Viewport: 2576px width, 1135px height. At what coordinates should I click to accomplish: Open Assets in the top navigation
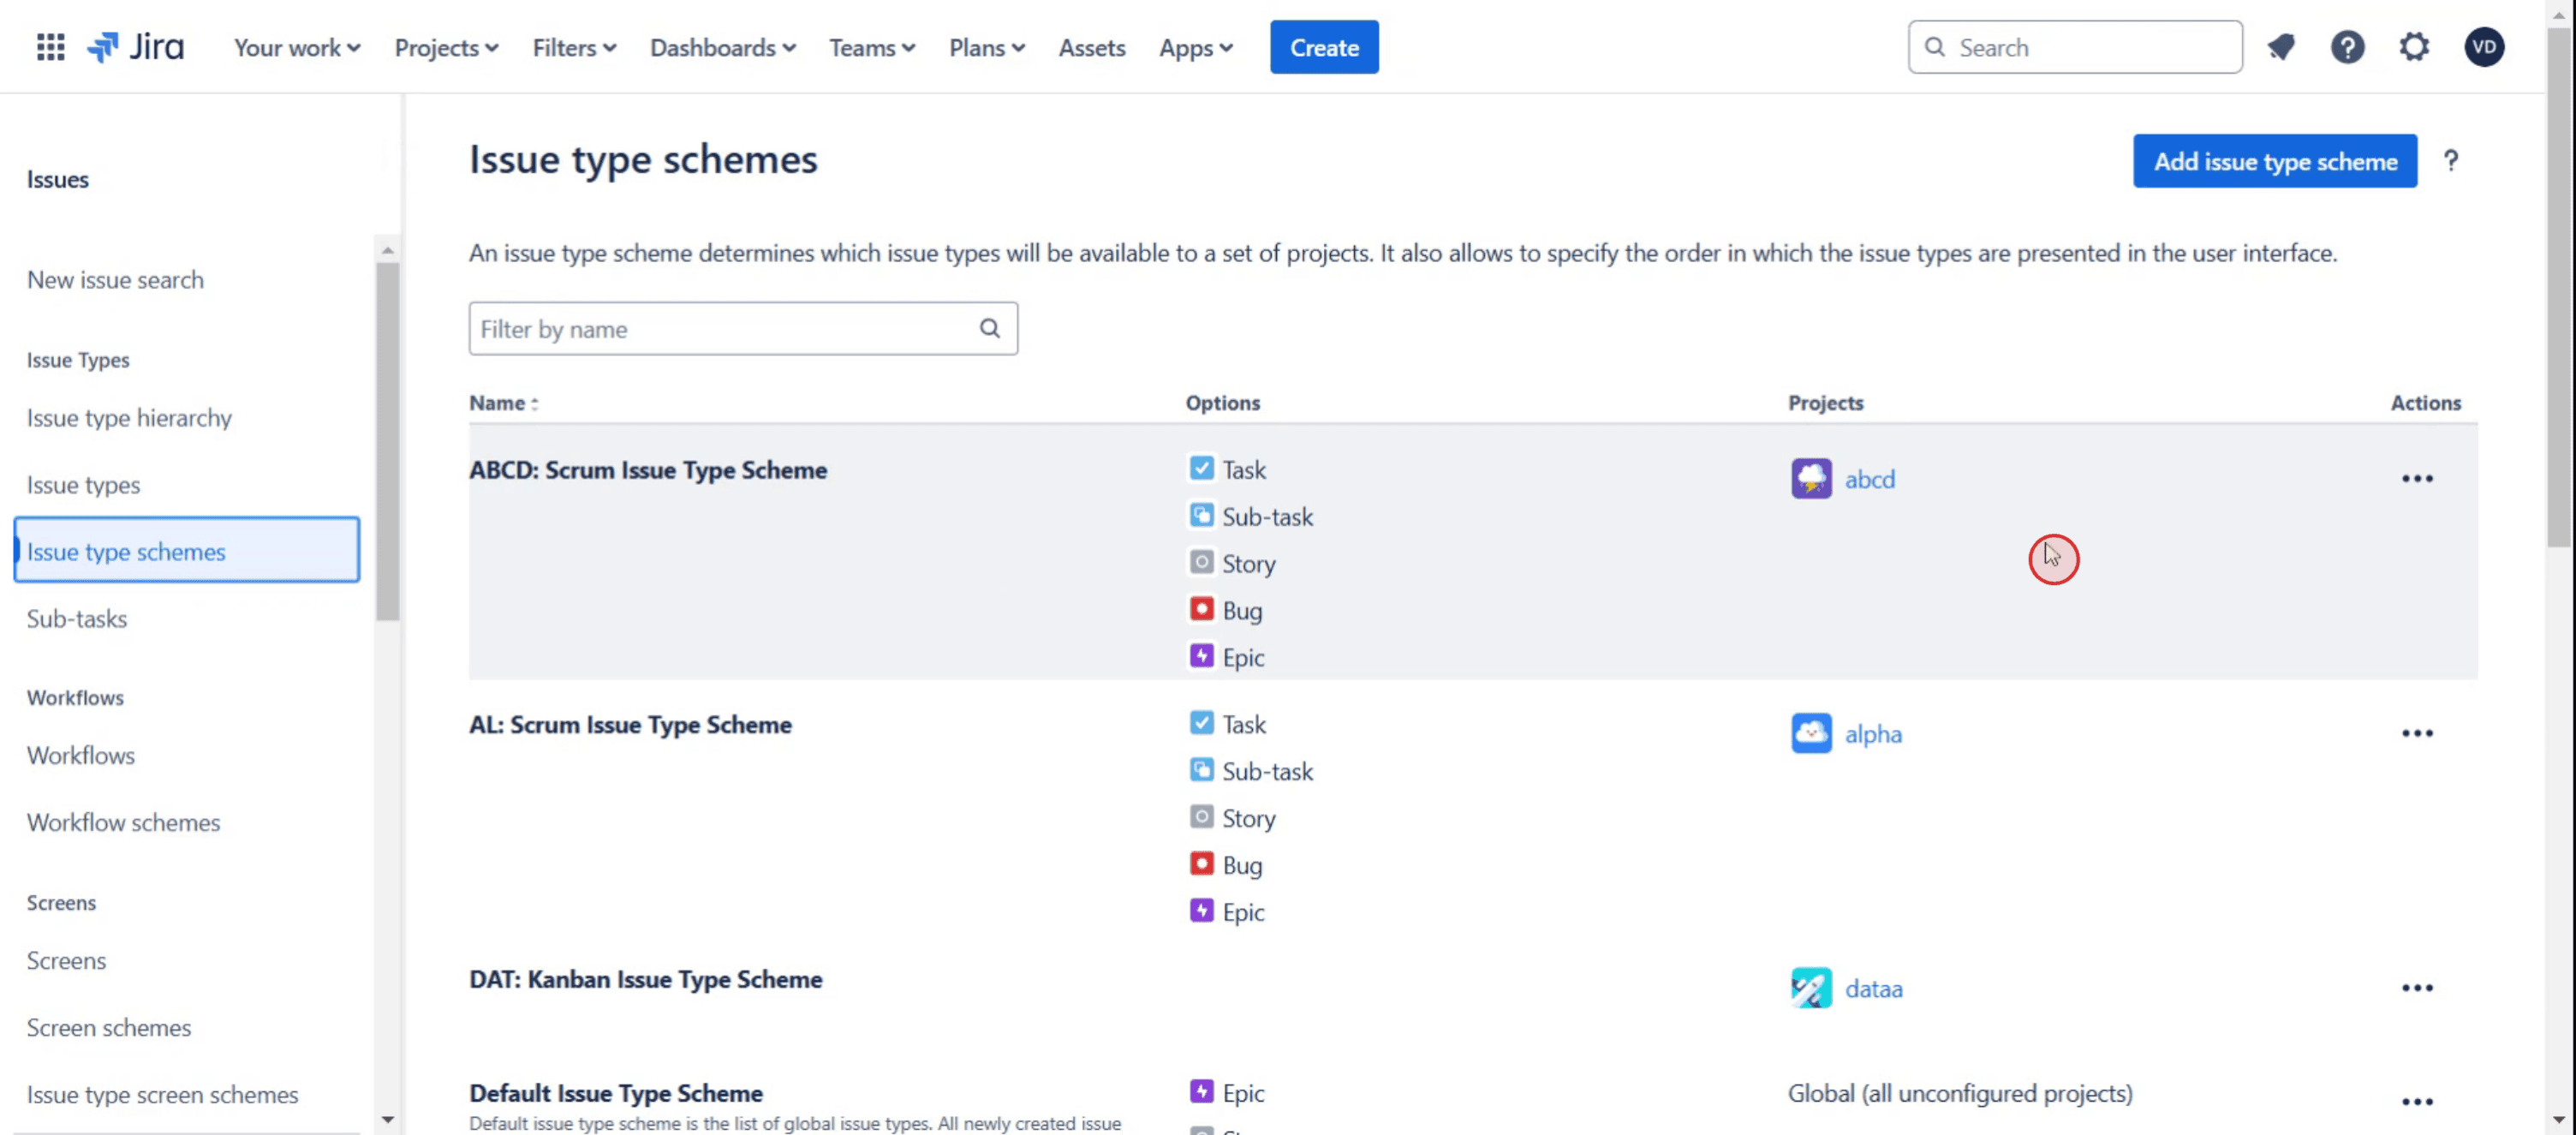(1091, 47)
